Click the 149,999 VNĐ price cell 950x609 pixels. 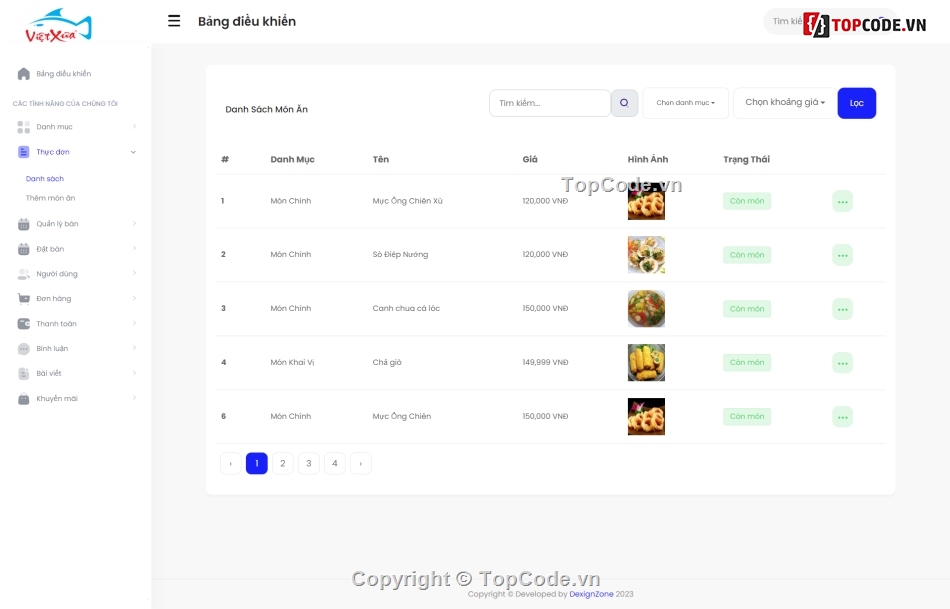click(545, 362)
